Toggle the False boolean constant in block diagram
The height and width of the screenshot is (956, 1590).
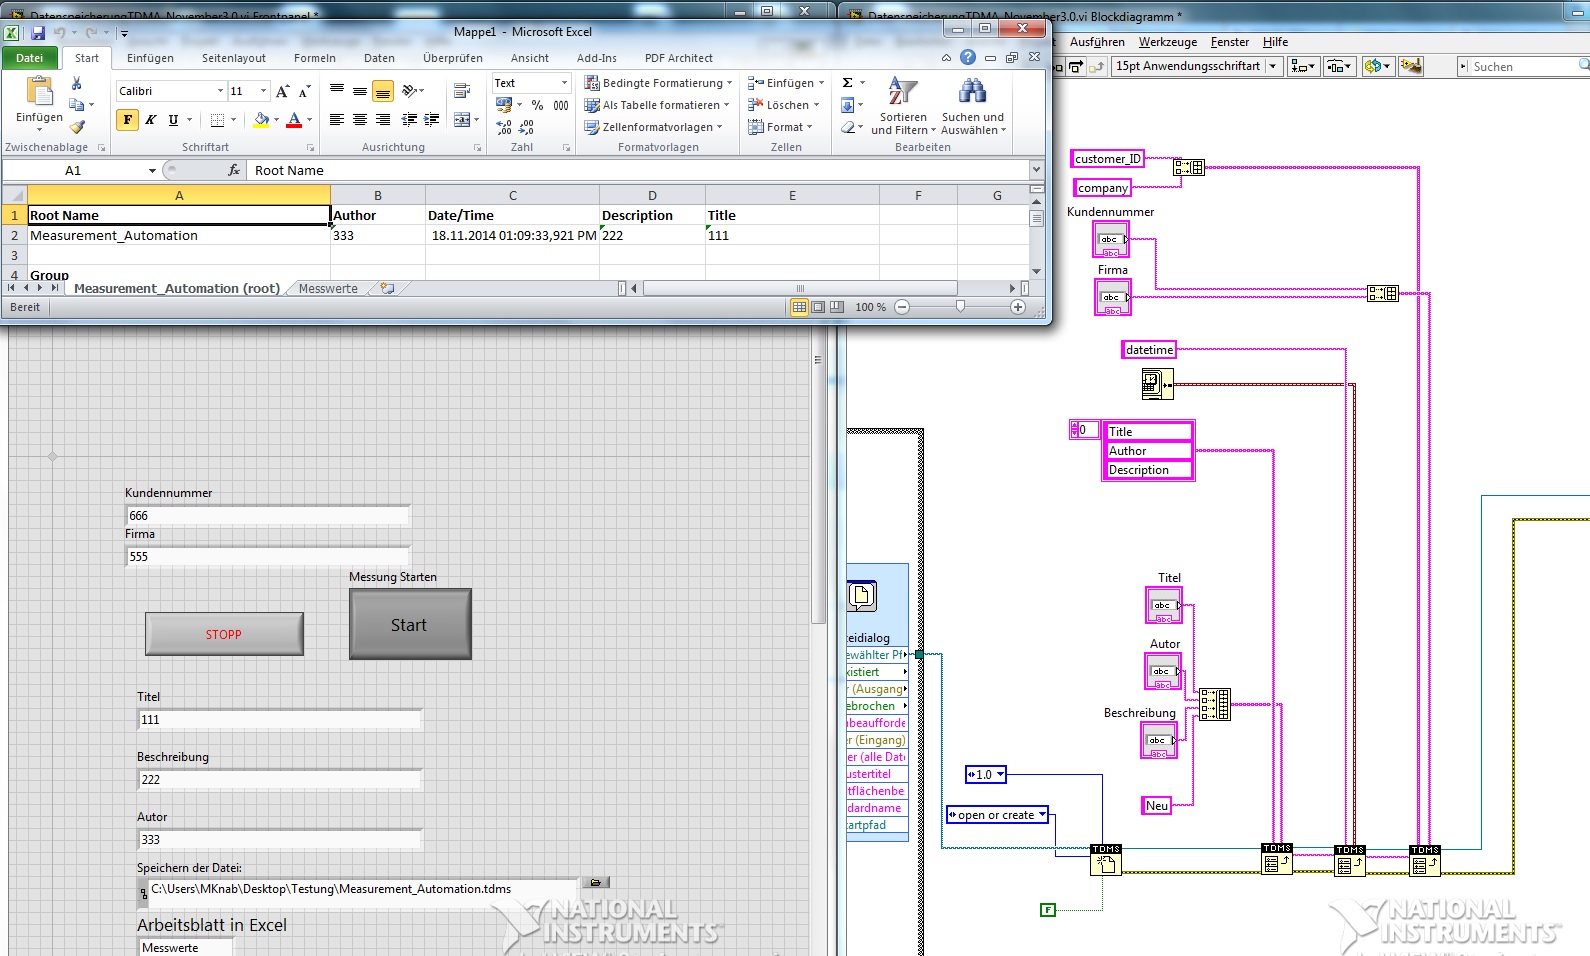(1048, 909)
